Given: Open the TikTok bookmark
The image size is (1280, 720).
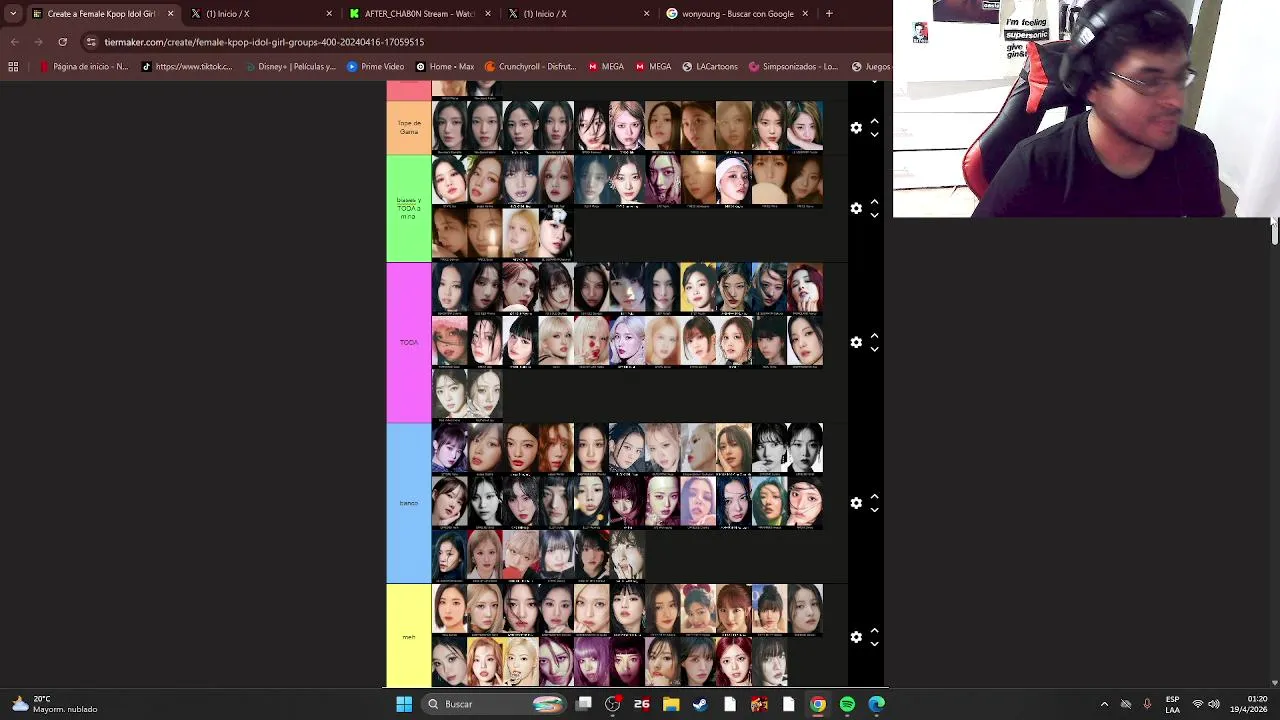Looking at the screenshot, I should pos(187,67).
